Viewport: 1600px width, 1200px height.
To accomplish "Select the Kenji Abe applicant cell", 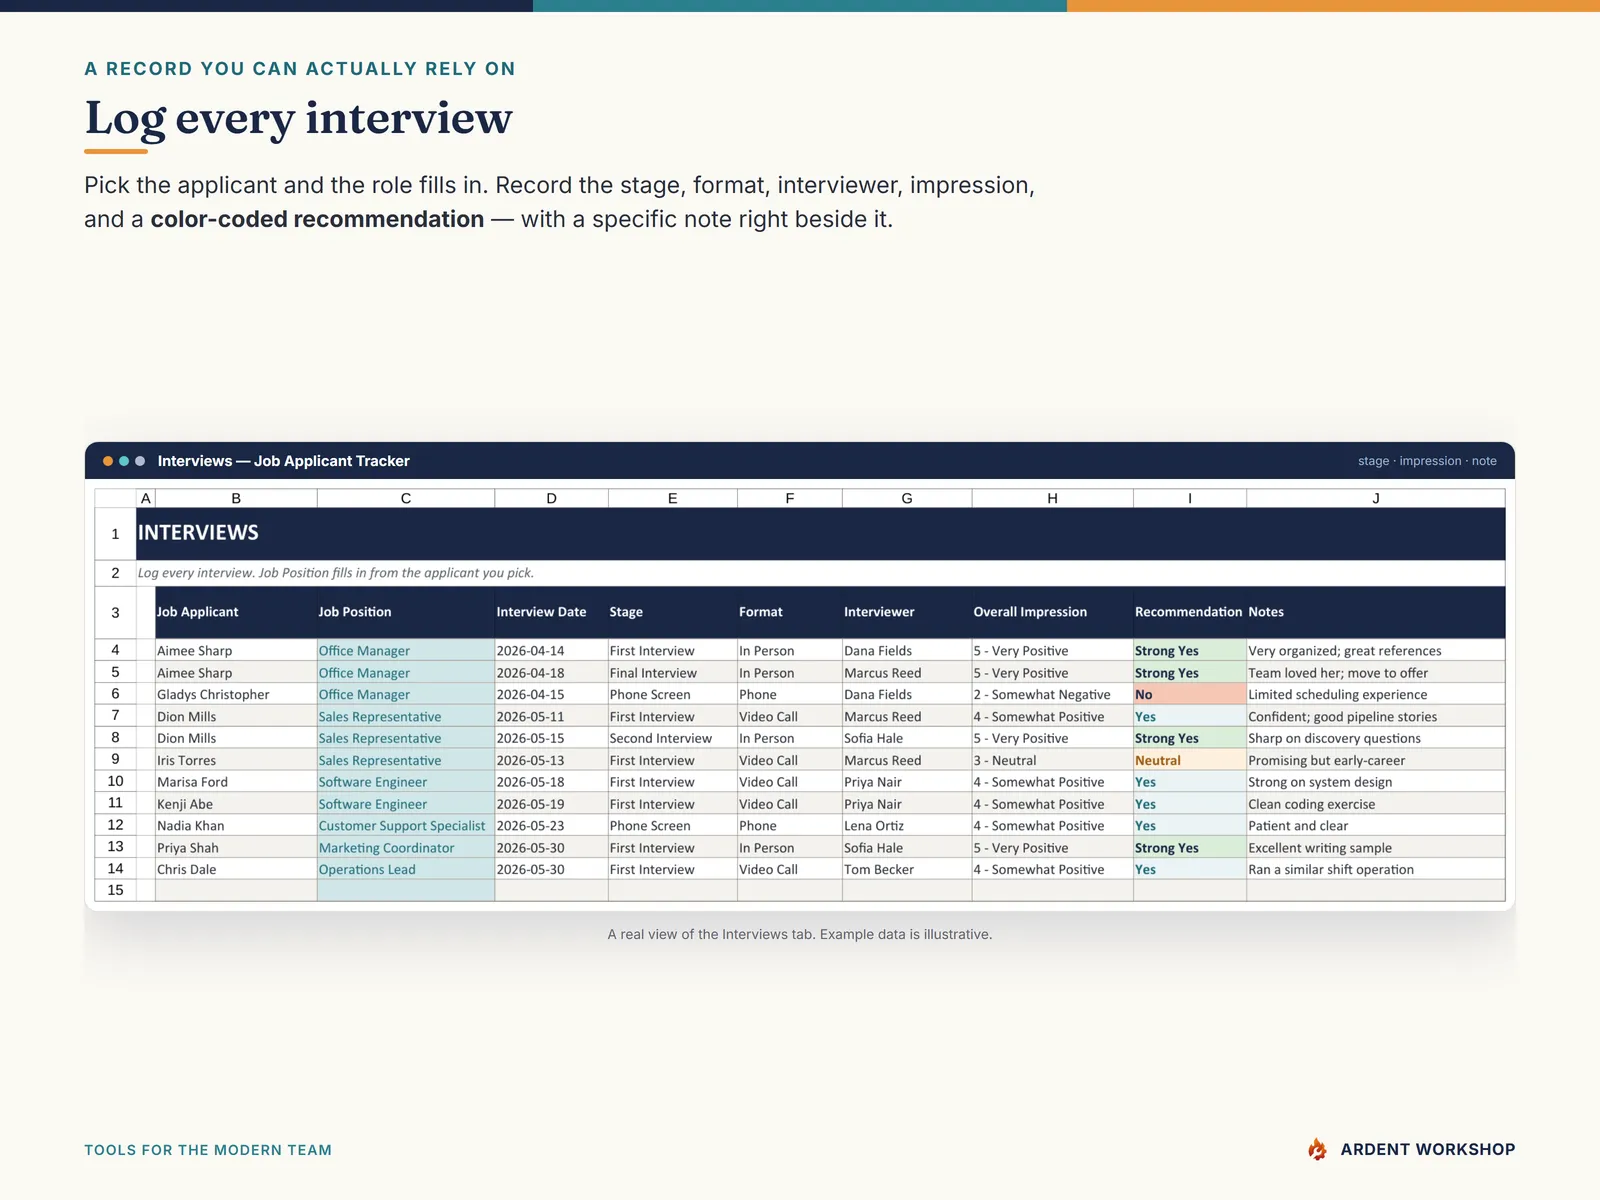I will 236,804.
